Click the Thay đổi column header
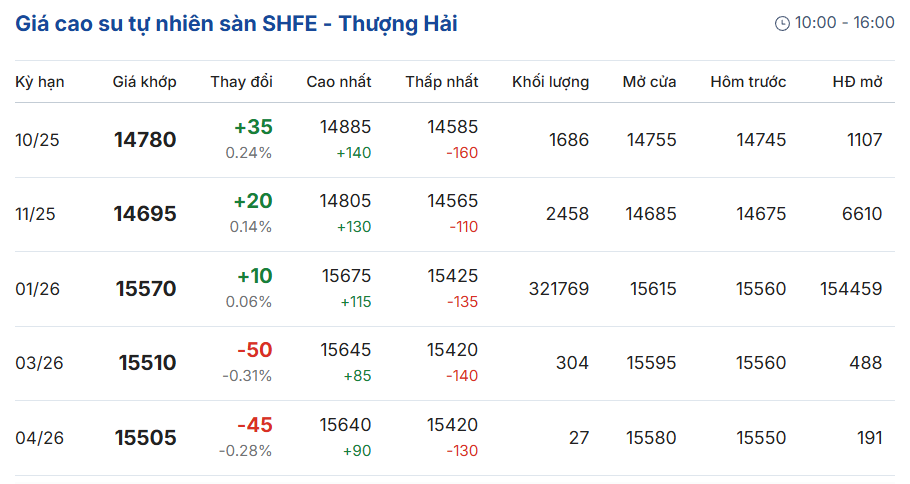 (241, 82)
